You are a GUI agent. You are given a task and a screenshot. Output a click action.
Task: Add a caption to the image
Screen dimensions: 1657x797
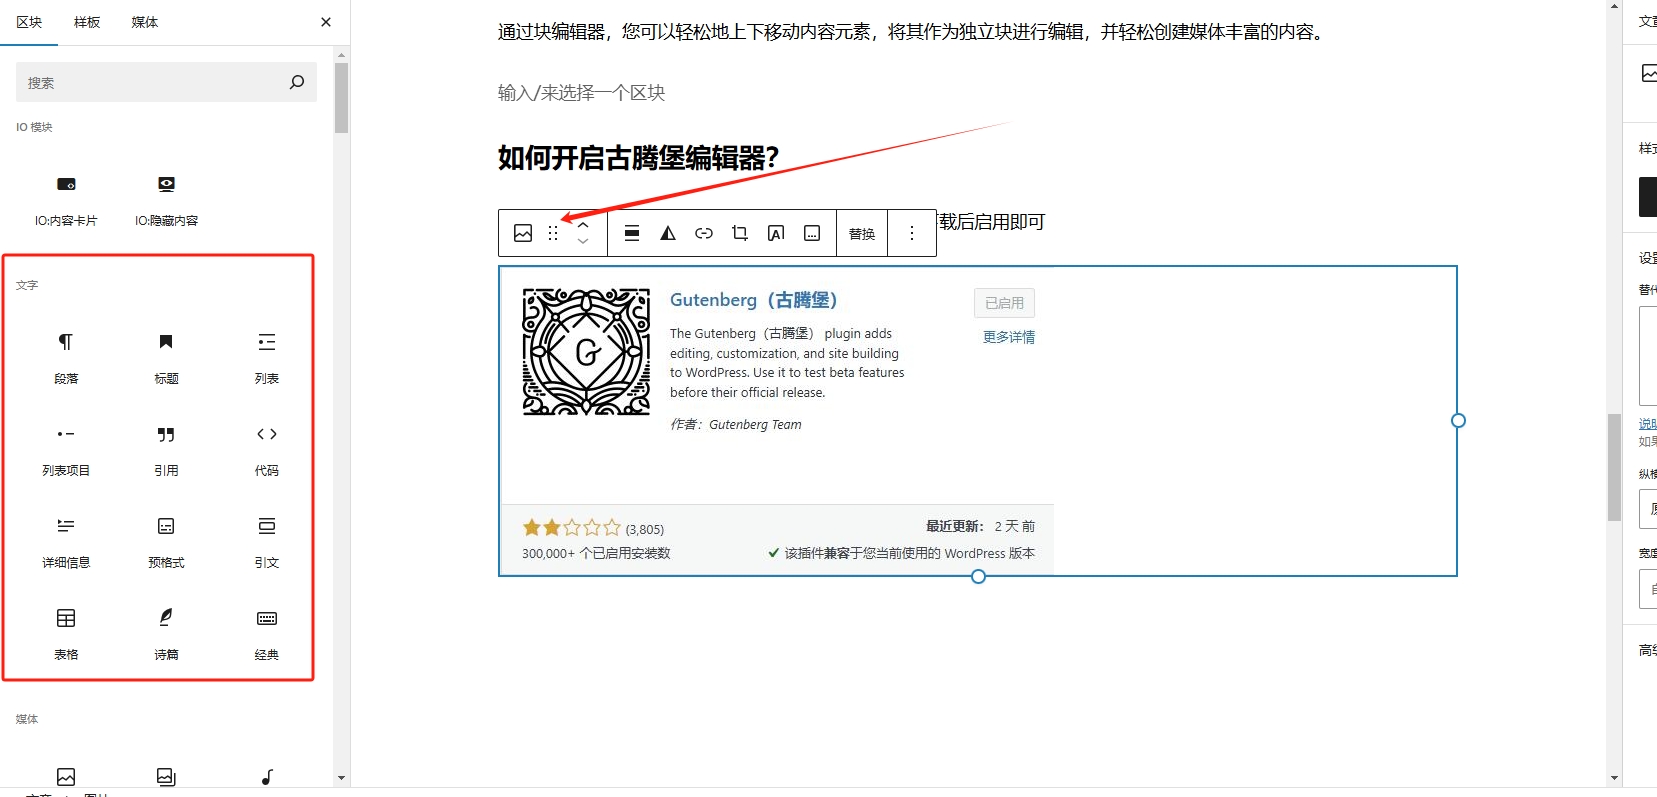point(812,233)
